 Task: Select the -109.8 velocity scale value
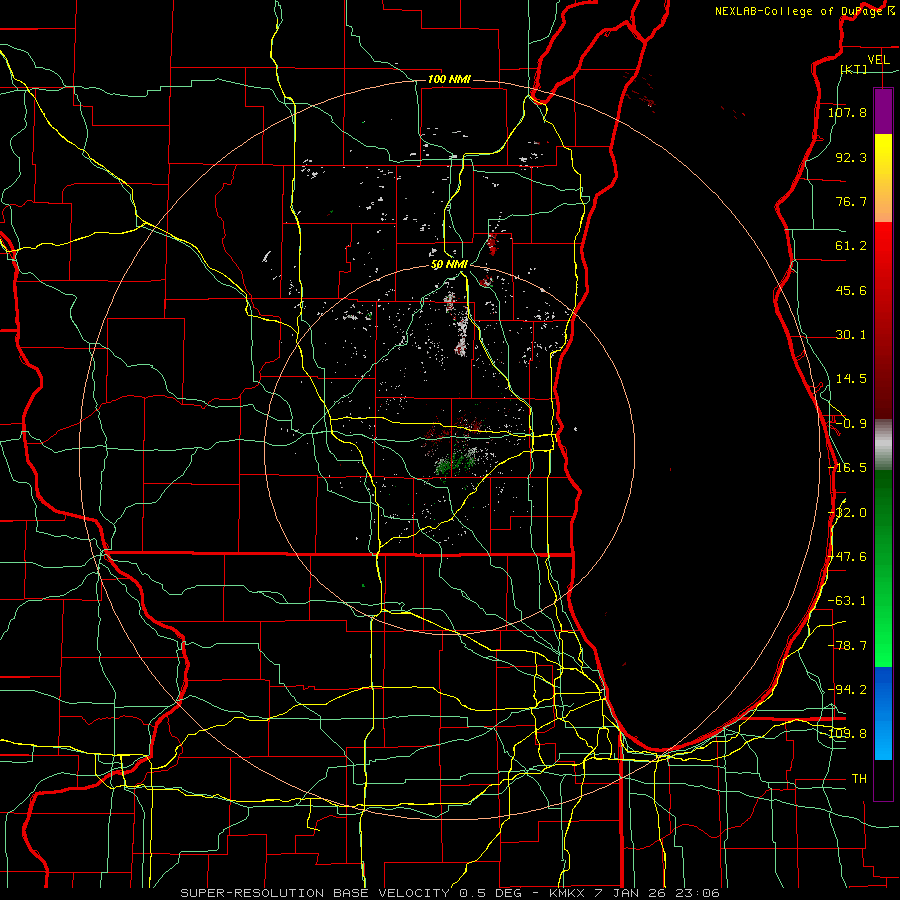[x=847, y=734]
